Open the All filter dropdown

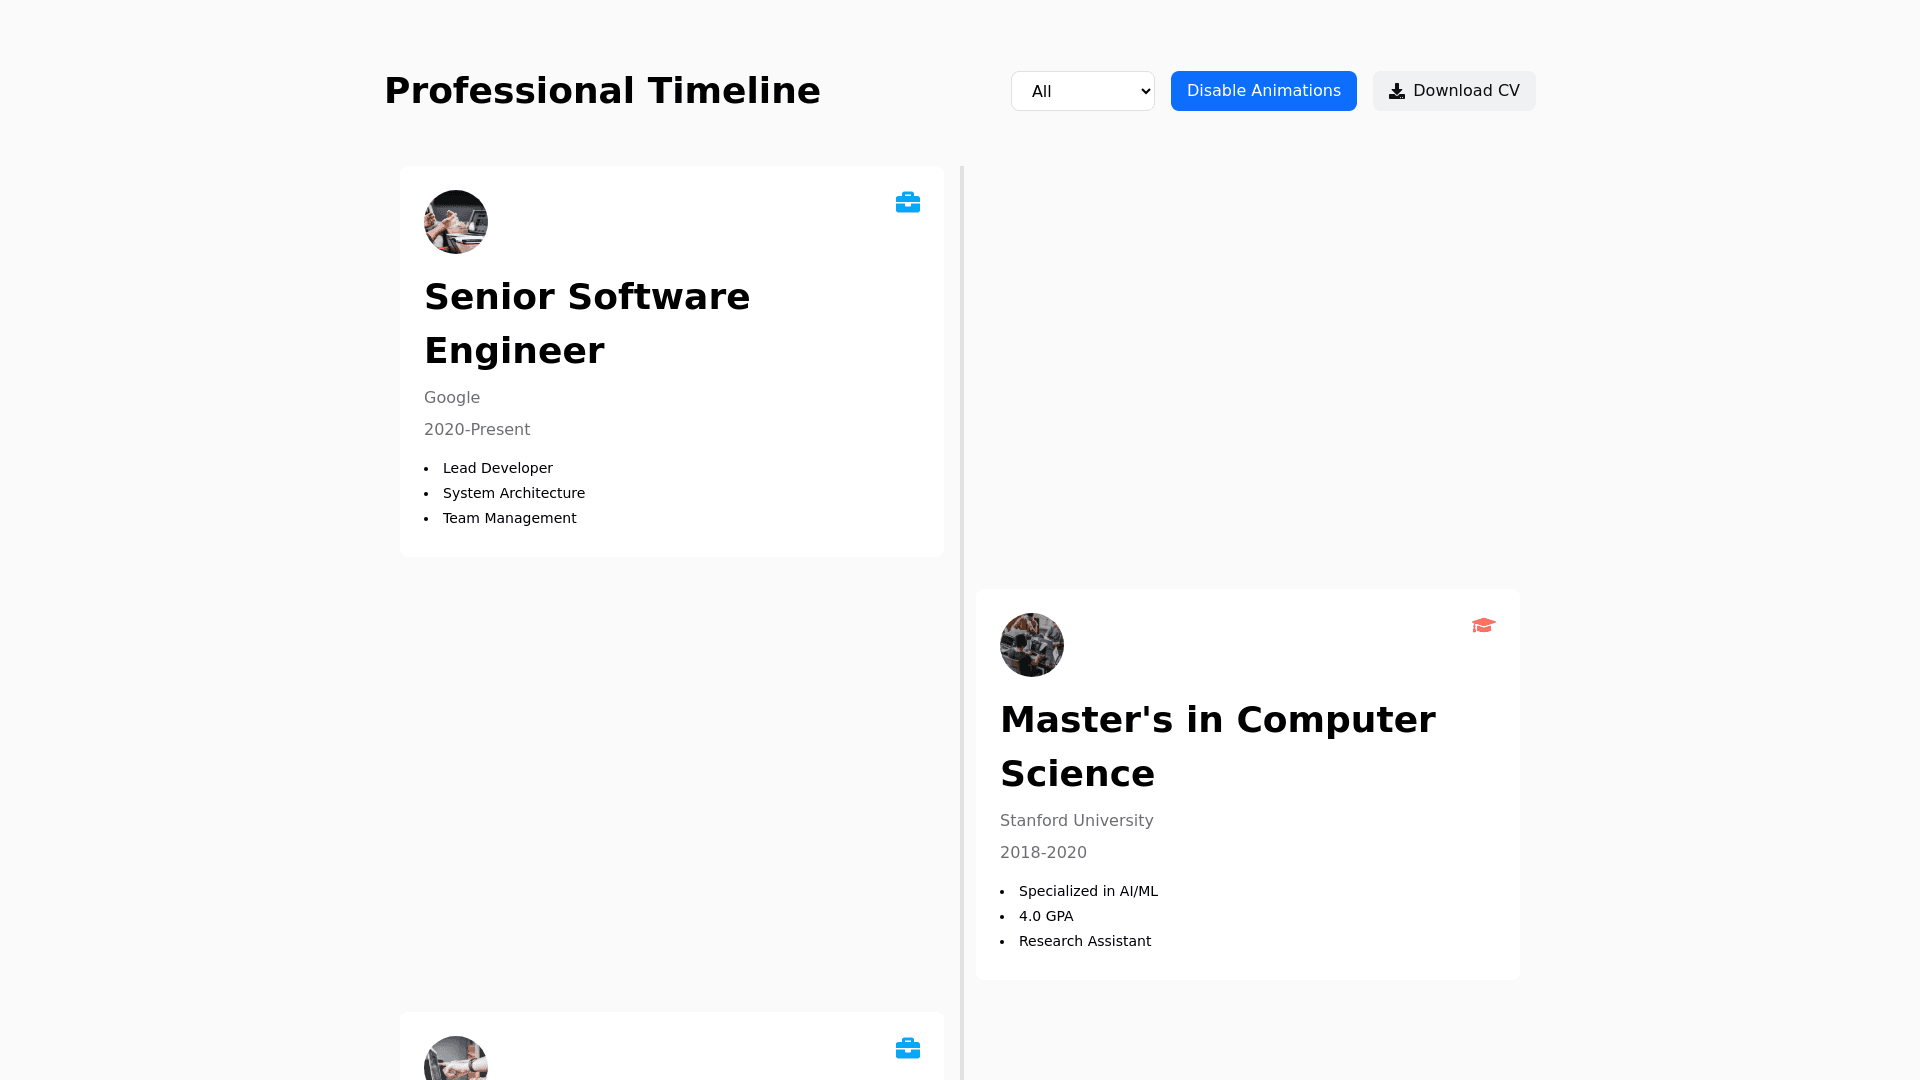click(1082, 91)
